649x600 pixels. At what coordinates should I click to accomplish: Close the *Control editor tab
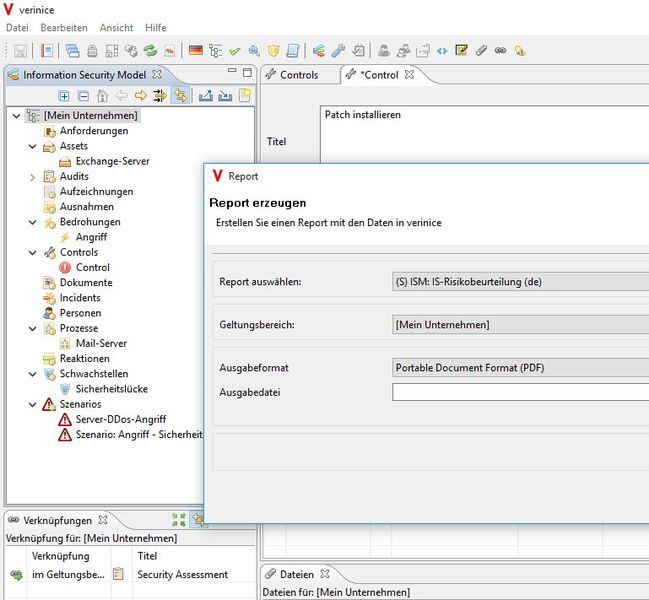(409, 74)
